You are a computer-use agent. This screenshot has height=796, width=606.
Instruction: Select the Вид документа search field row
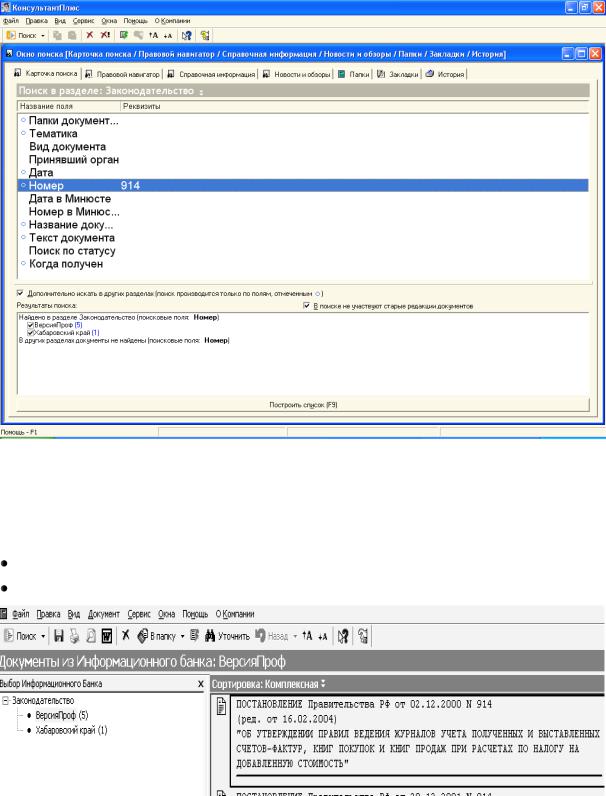tap(303, 147)
